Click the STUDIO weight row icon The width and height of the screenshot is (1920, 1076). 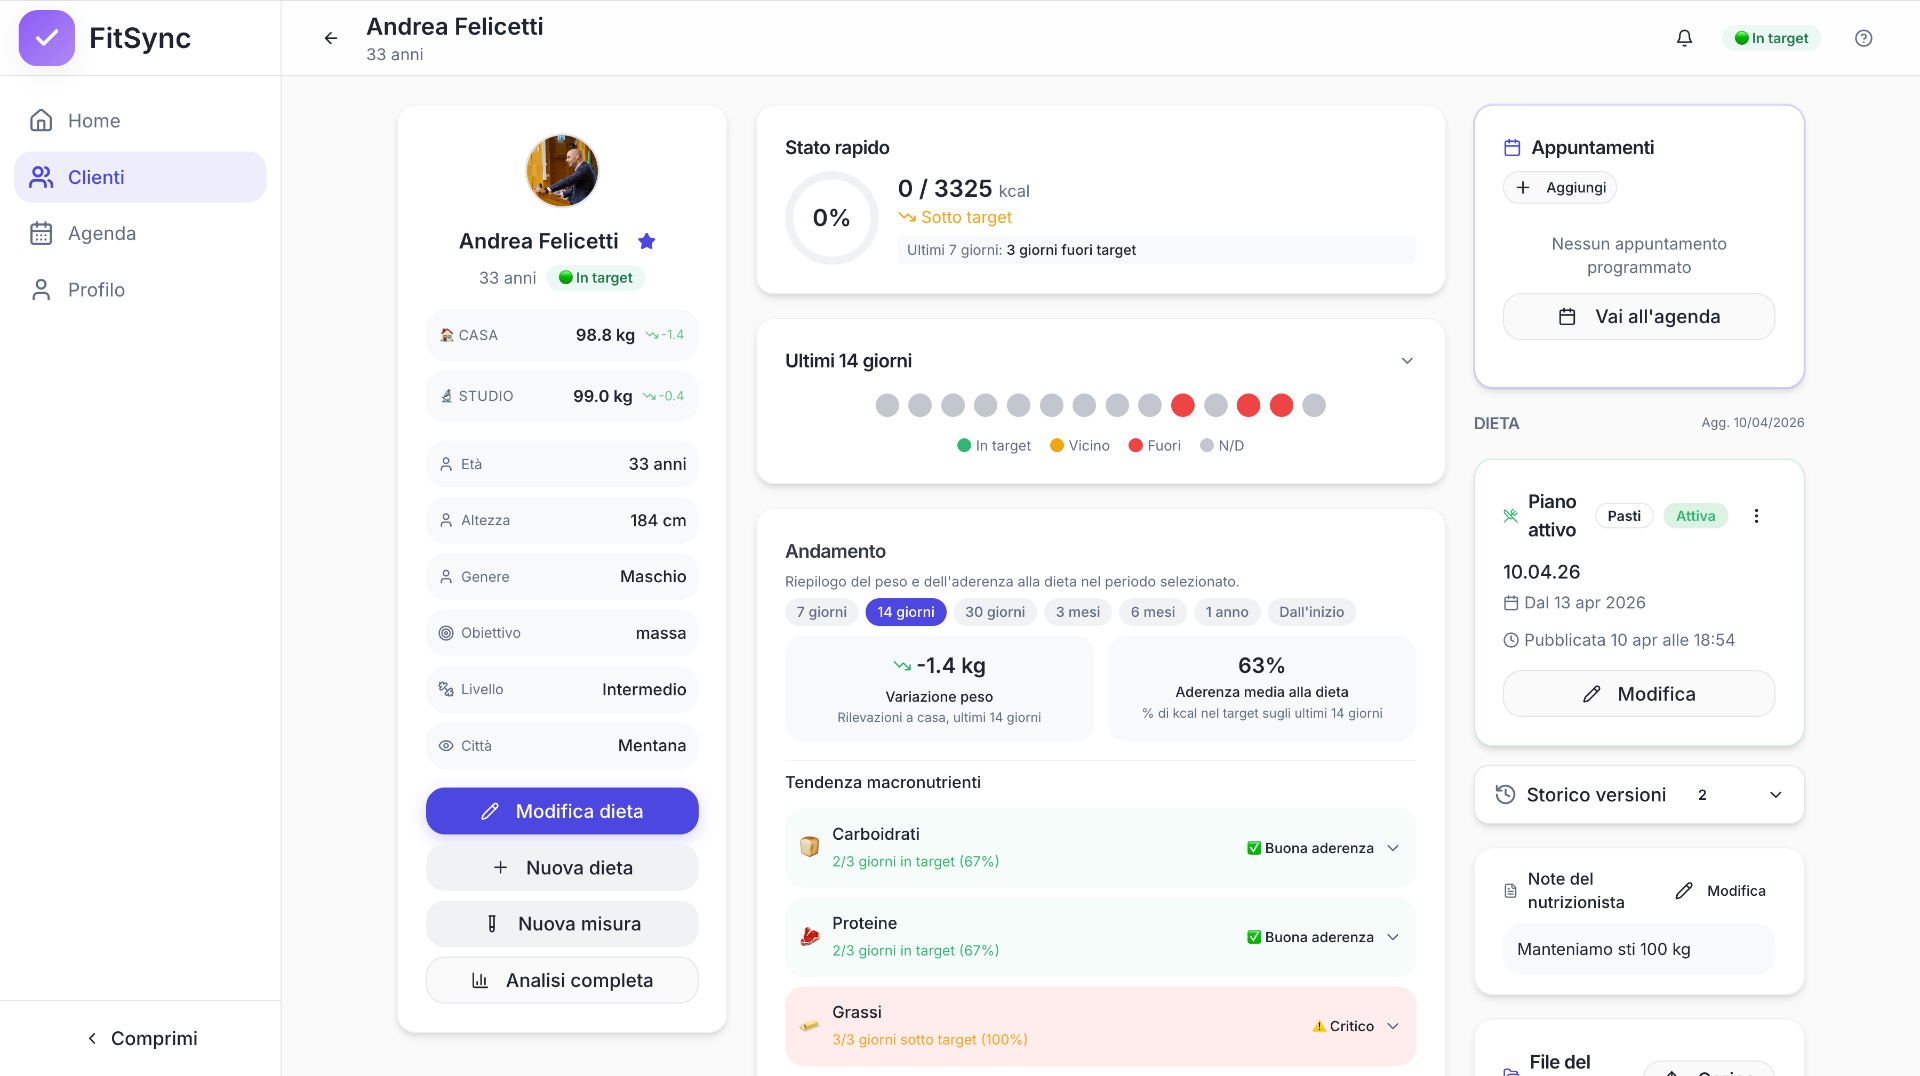coord(447,397)
